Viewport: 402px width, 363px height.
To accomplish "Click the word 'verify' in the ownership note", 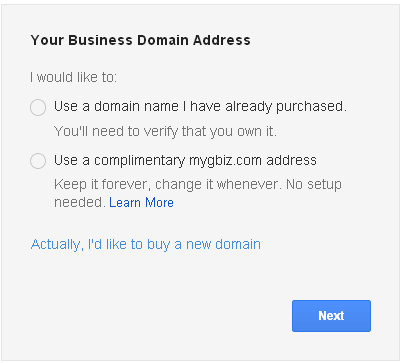I will click(161, 131).
